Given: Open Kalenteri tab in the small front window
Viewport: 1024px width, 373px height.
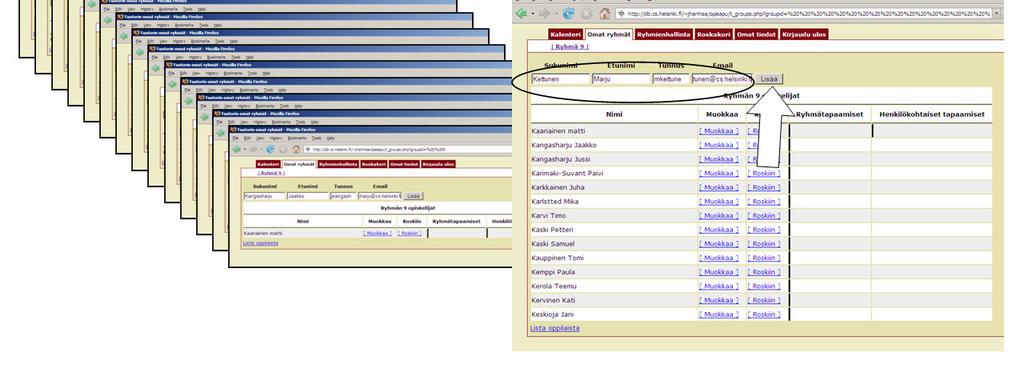Looking at the screenshot, I should [268, 164].
